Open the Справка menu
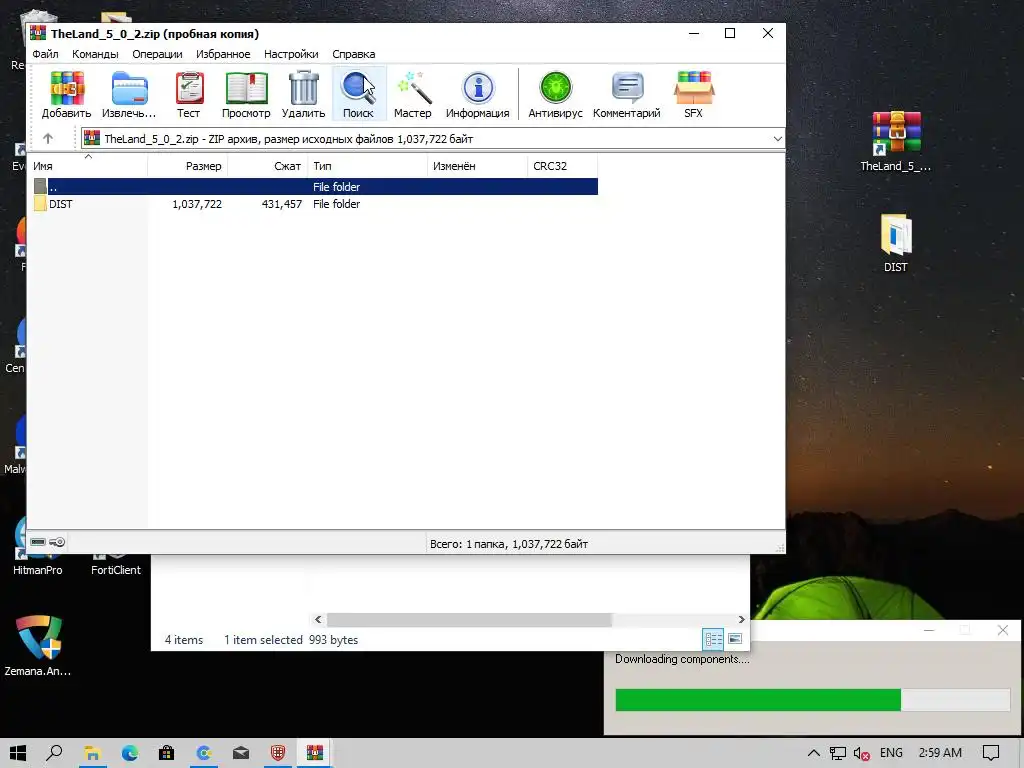Image resolution: width=1024 pixels, height=768 pixels. coord(353,54)
